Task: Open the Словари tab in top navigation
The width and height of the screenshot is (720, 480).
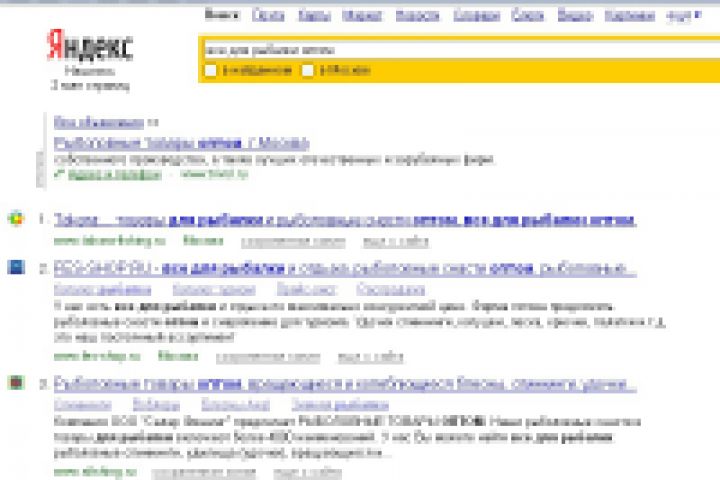Action: (477, 16)
